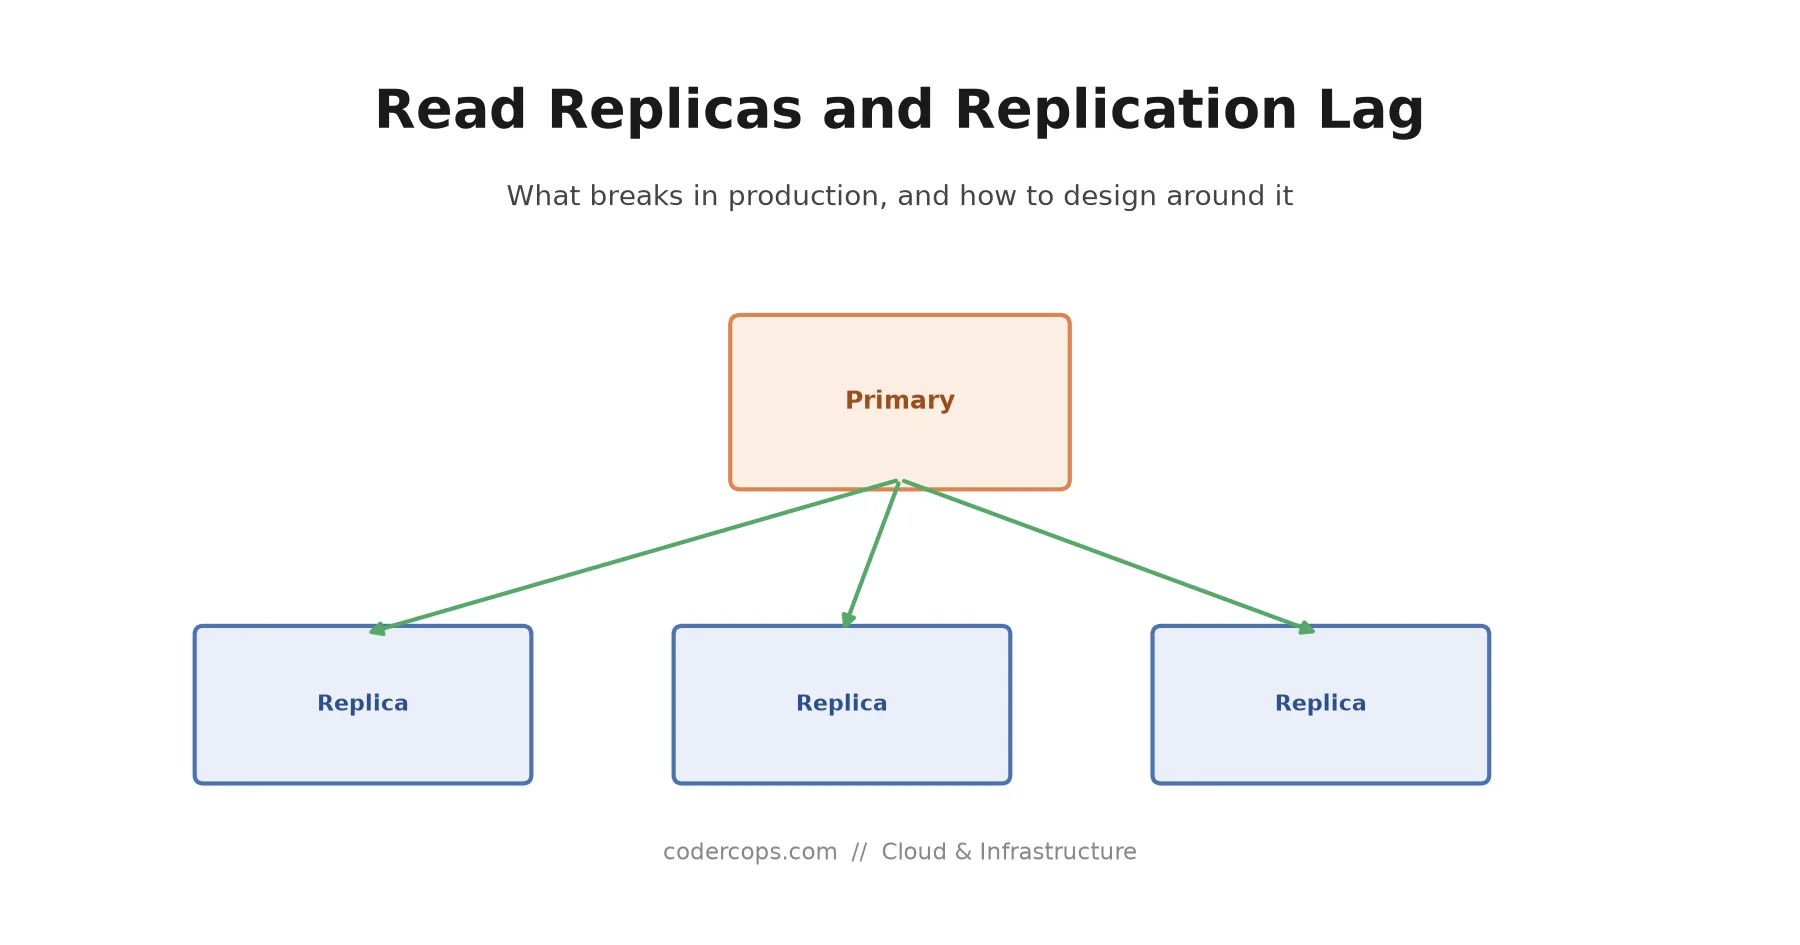Click the Primary database box
The image size is (1800, 945).
point(900,402)
